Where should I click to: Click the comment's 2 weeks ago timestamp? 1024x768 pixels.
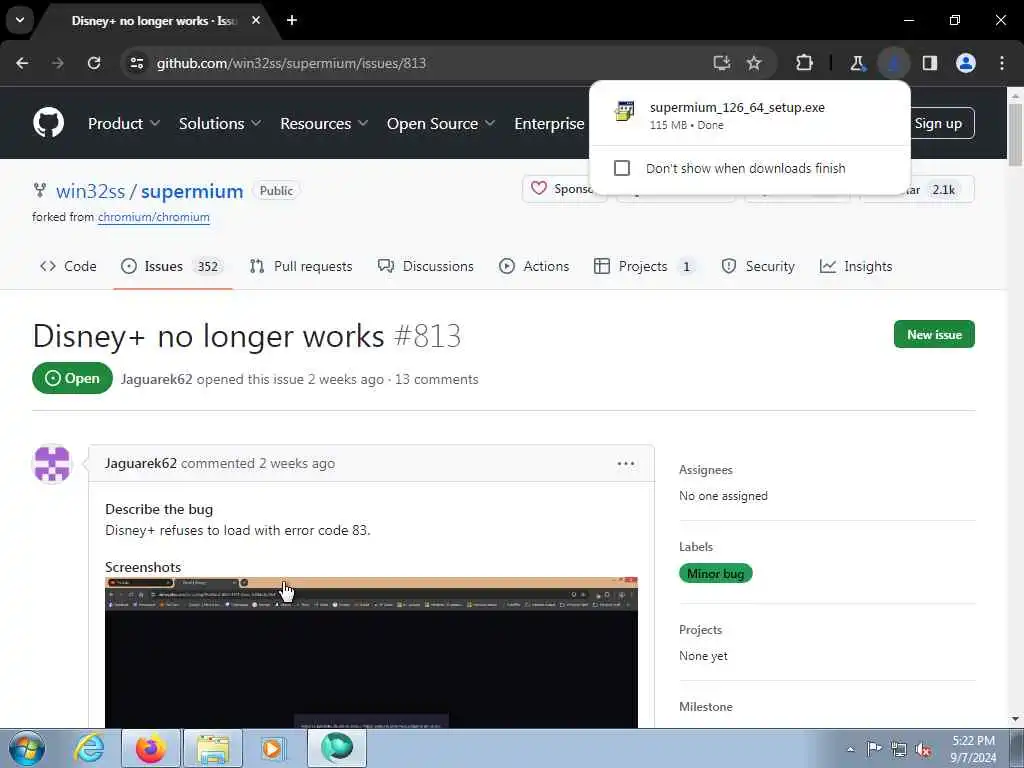pos(296,464)
